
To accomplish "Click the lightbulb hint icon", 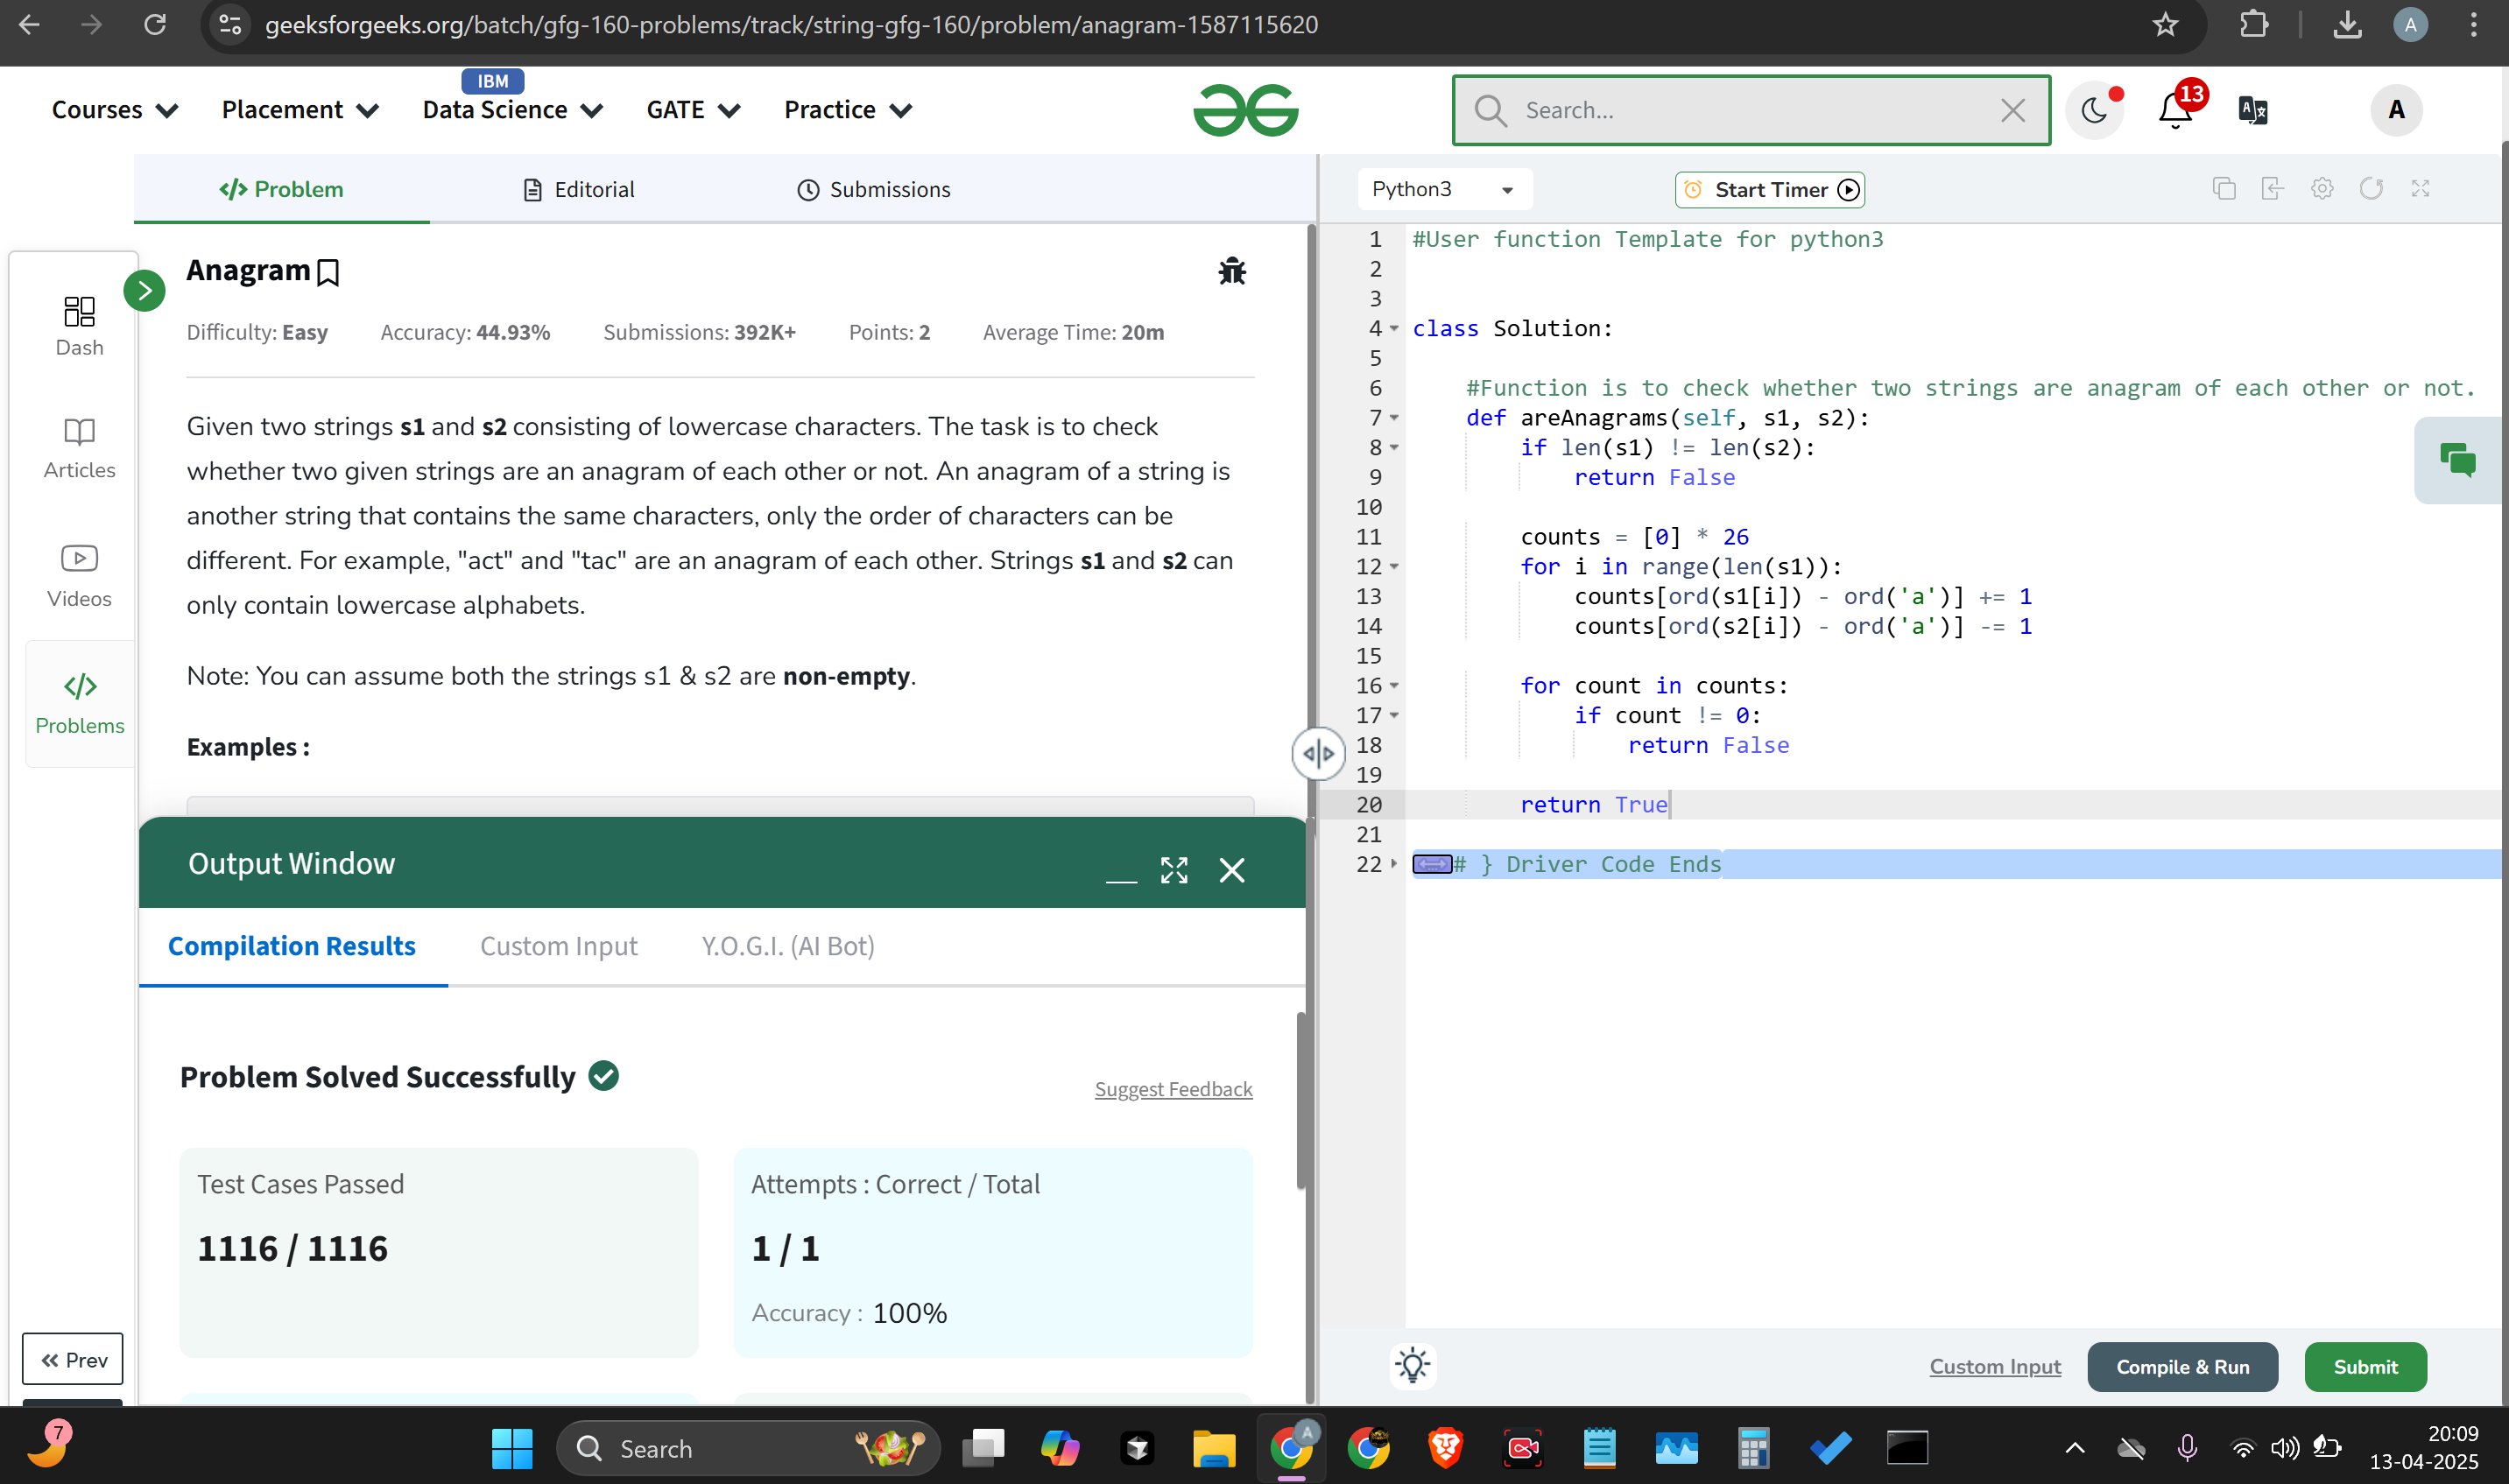I will coord(1413,1365).
